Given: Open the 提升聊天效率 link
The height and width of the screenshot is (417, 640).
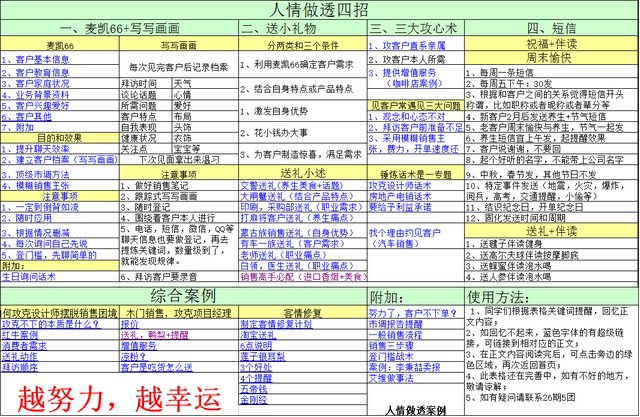Looking at the screenshot, I should coord(35,149).
